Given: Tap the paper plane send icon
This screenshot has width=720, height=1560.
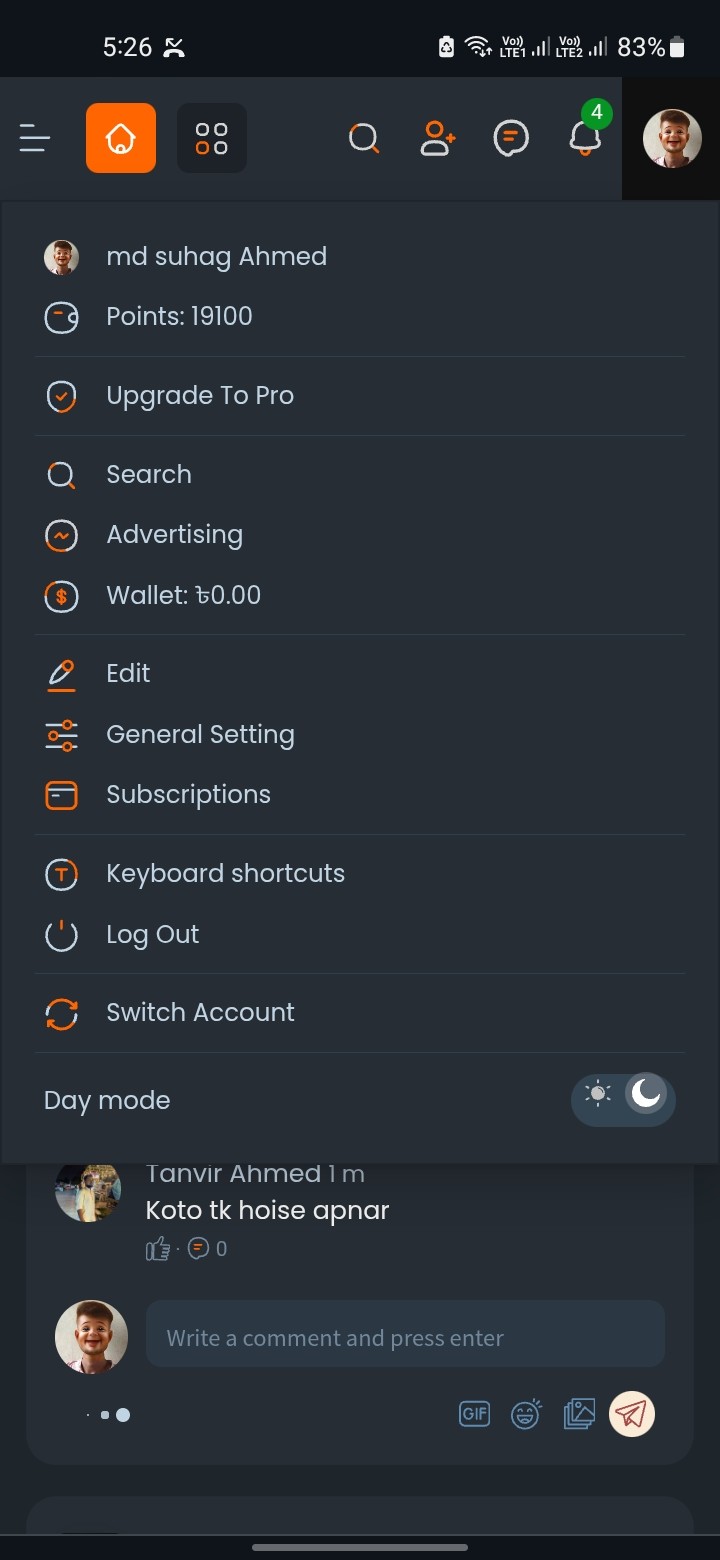Looking at the screenshot, I should [x=632, y=1414].
